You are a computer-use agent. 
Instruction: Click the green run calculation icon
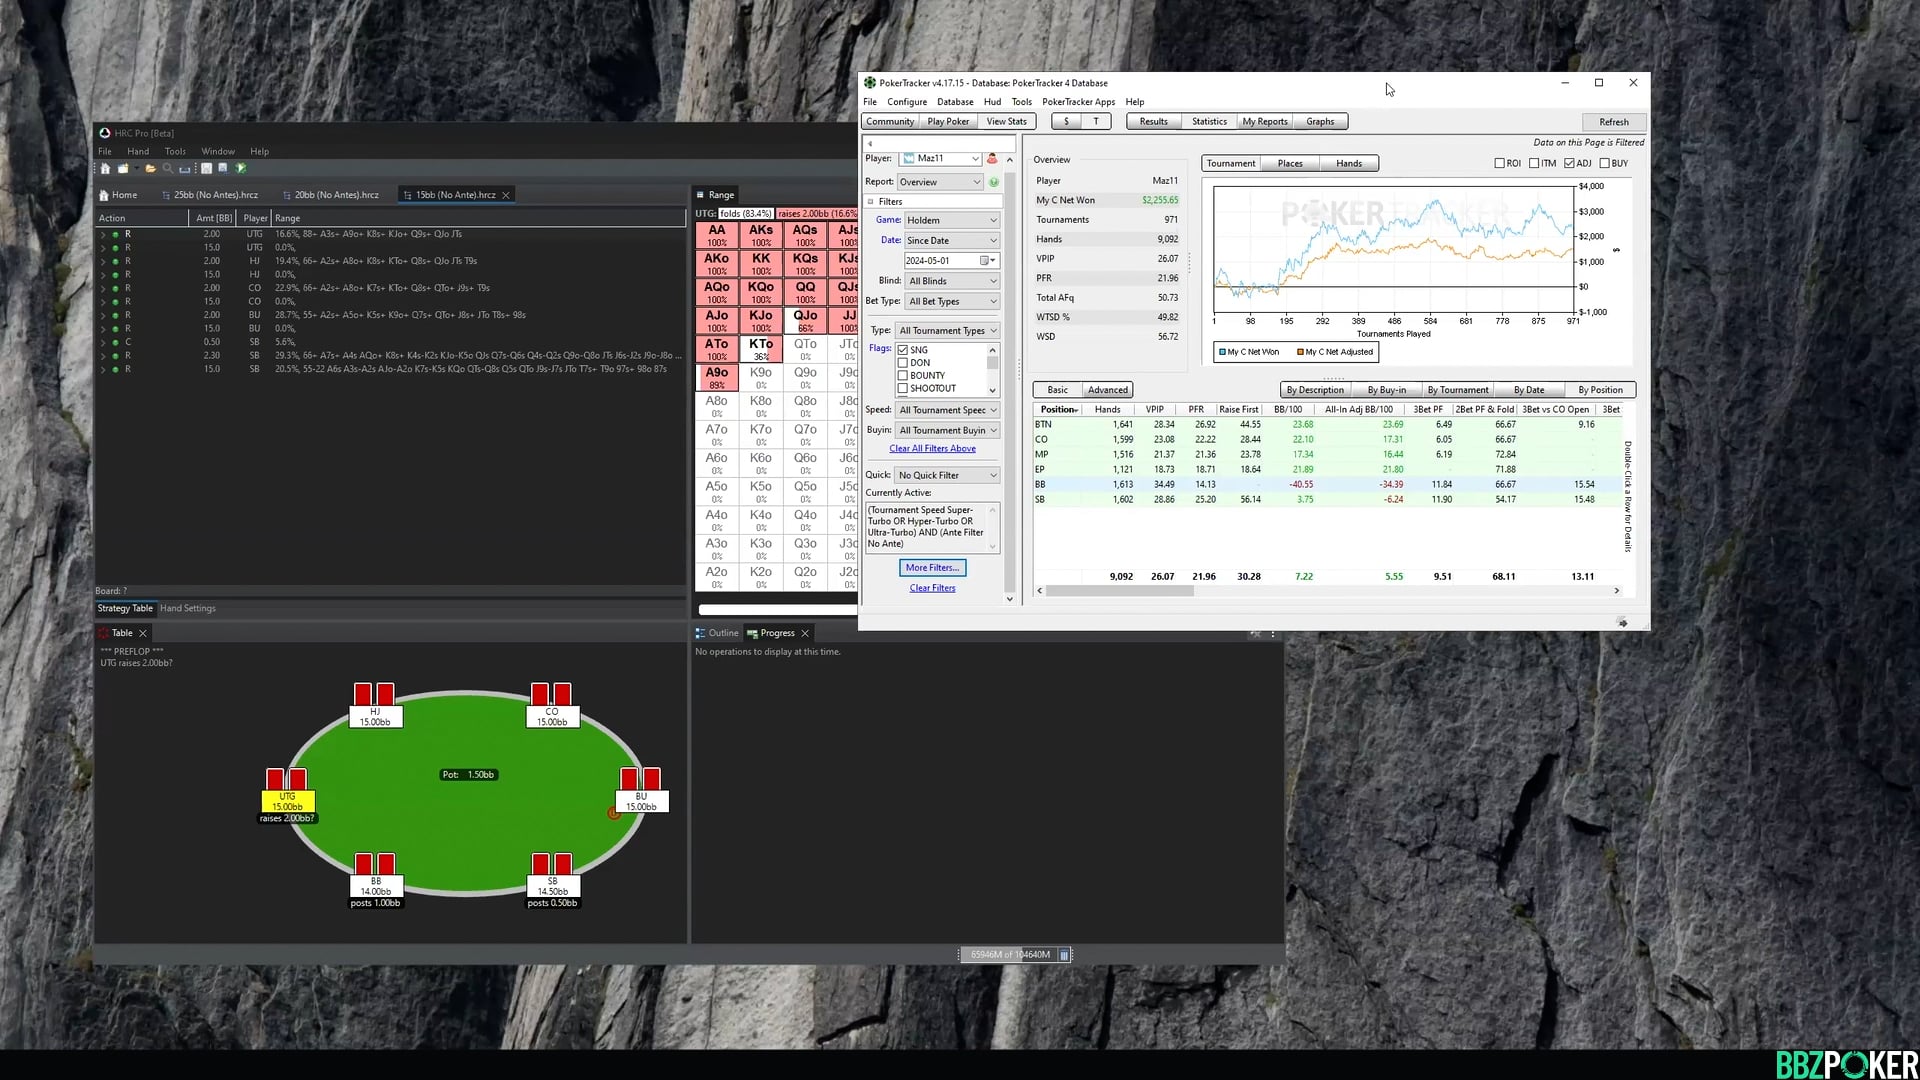241,168
